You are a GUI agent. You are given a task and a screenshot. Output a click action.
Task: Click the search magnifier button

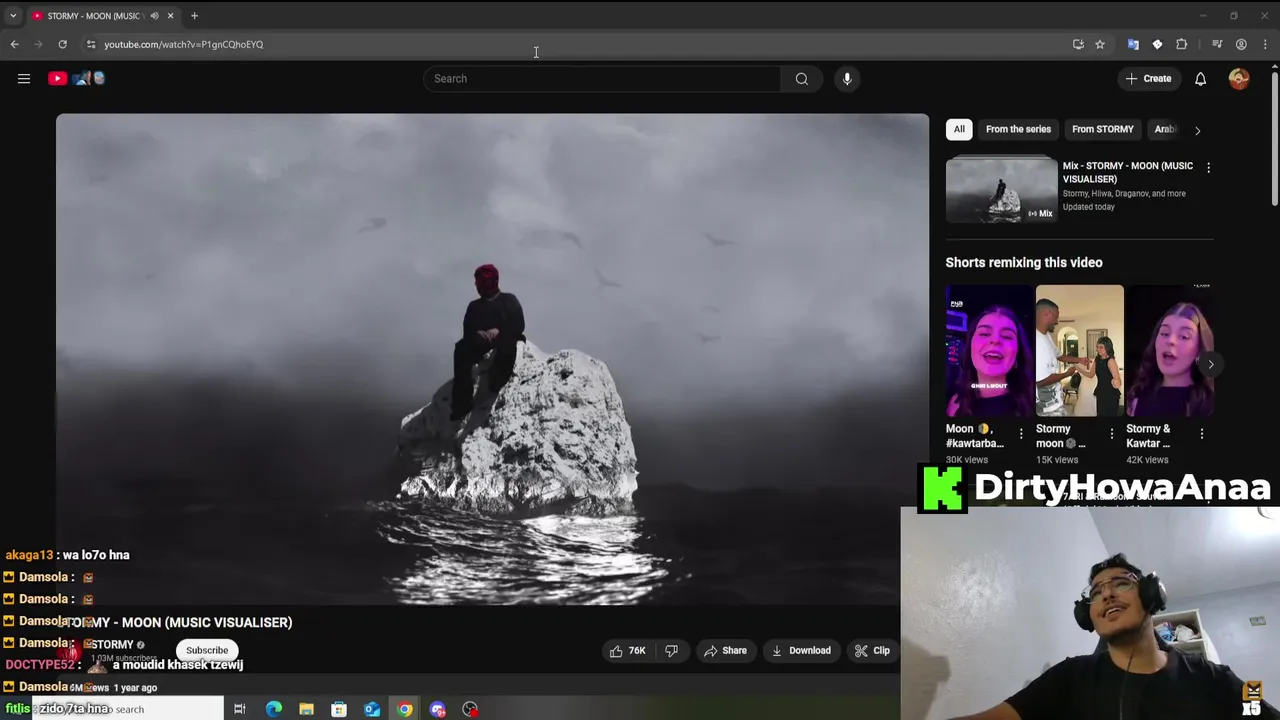click(x=802, y=79)
